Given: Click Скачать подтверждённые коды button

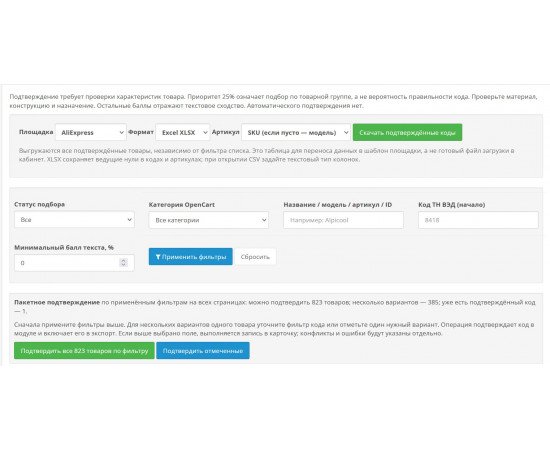Looking at the screenshot, I should (x=407, y=132).
